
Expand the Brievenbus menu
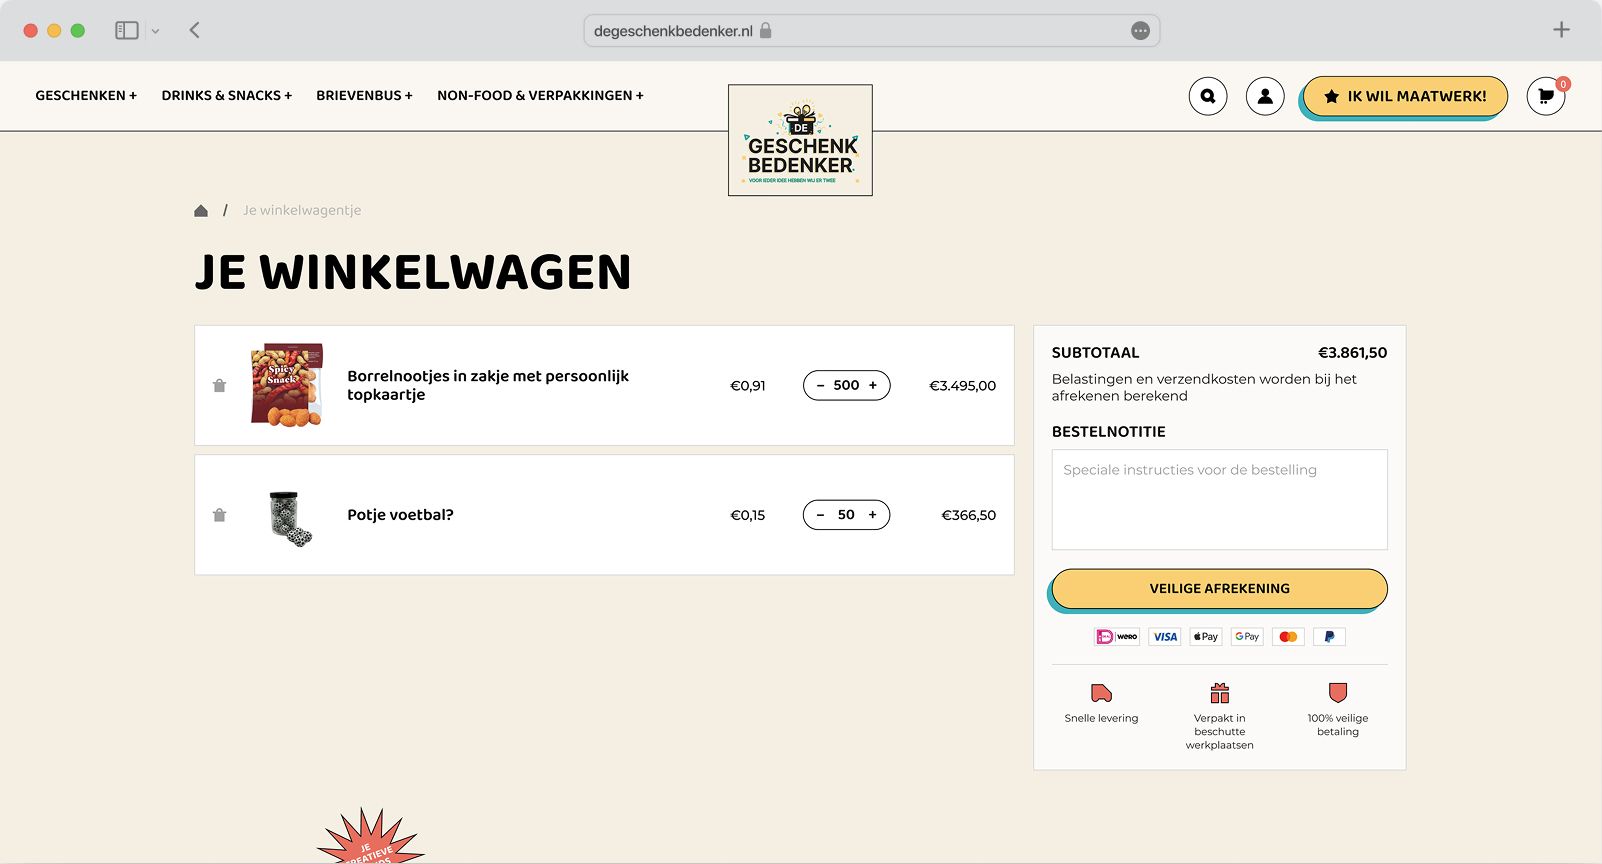coord(364,96)
